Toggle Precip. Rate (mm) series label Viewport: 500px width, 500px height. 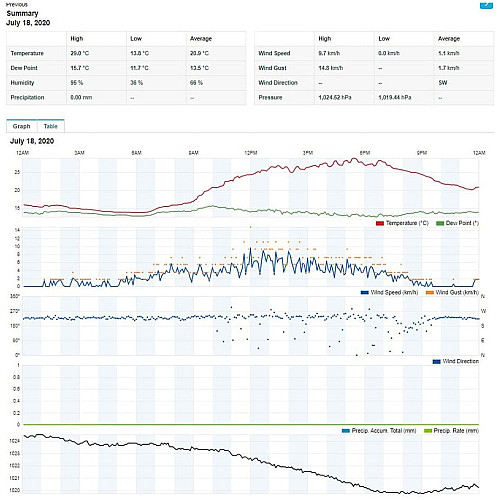coord(456,431)
